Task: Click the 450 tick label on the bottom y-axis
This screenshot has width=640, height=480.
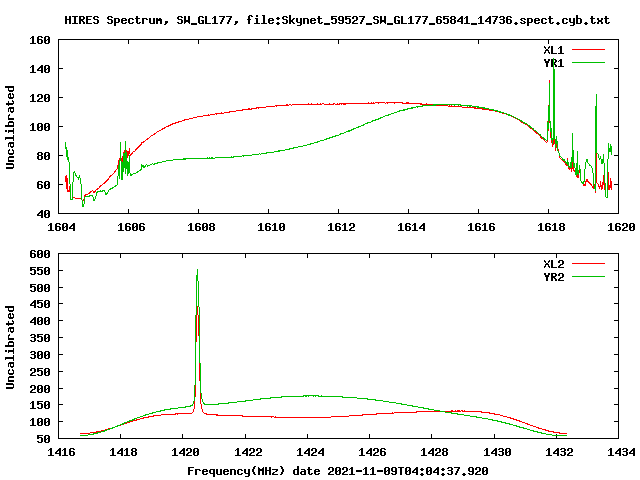Action: pos(40,304)
